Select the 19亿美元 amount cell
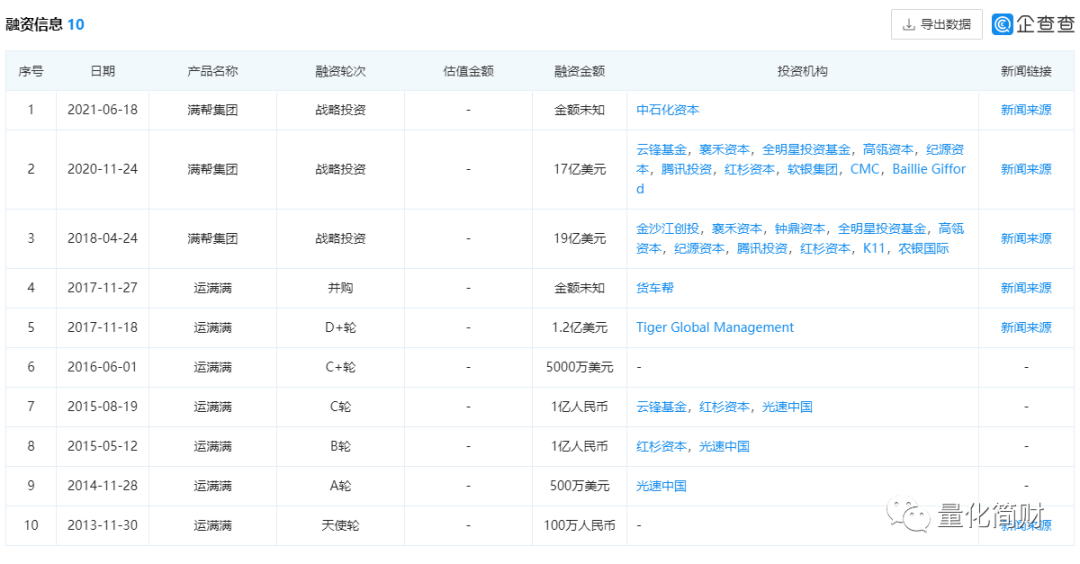Image resolution: width=1080 pixels, height=564 pixels. 579,238
